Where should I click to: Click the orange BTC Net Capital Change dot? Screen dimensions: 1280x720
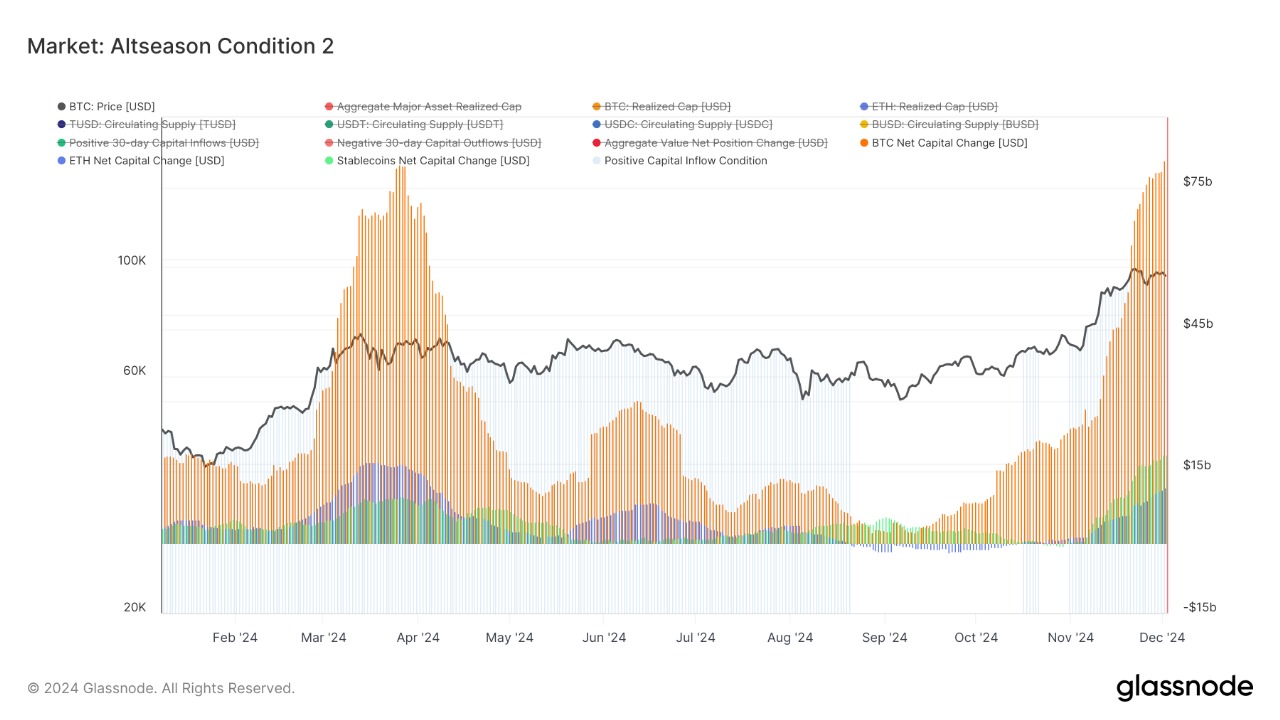[x=864, y=143]
